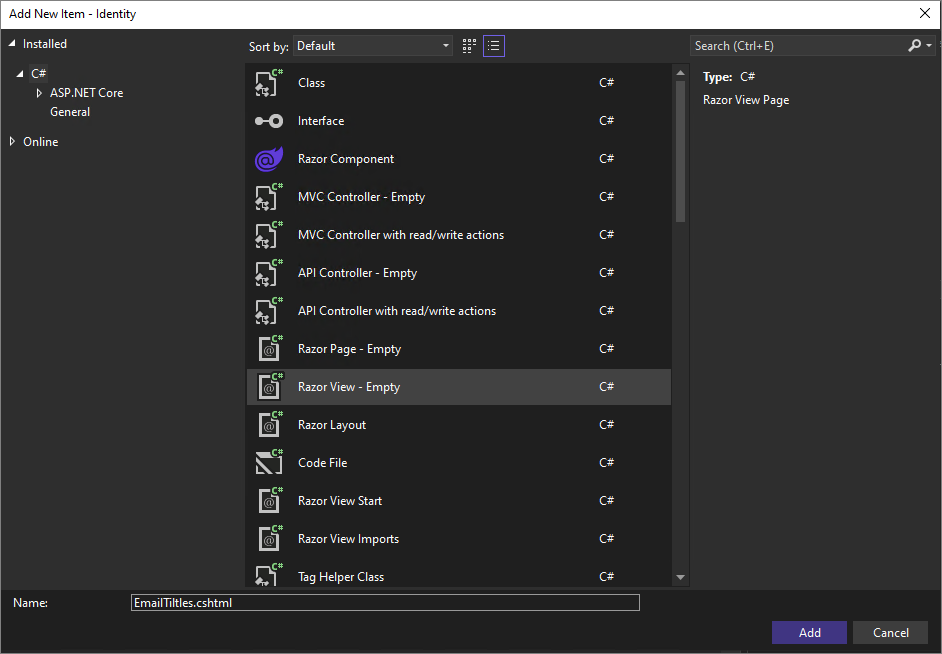Screen dimensions: 942x654
Task: Click the Razor View Start icon
Action: (x=269, y=501)
